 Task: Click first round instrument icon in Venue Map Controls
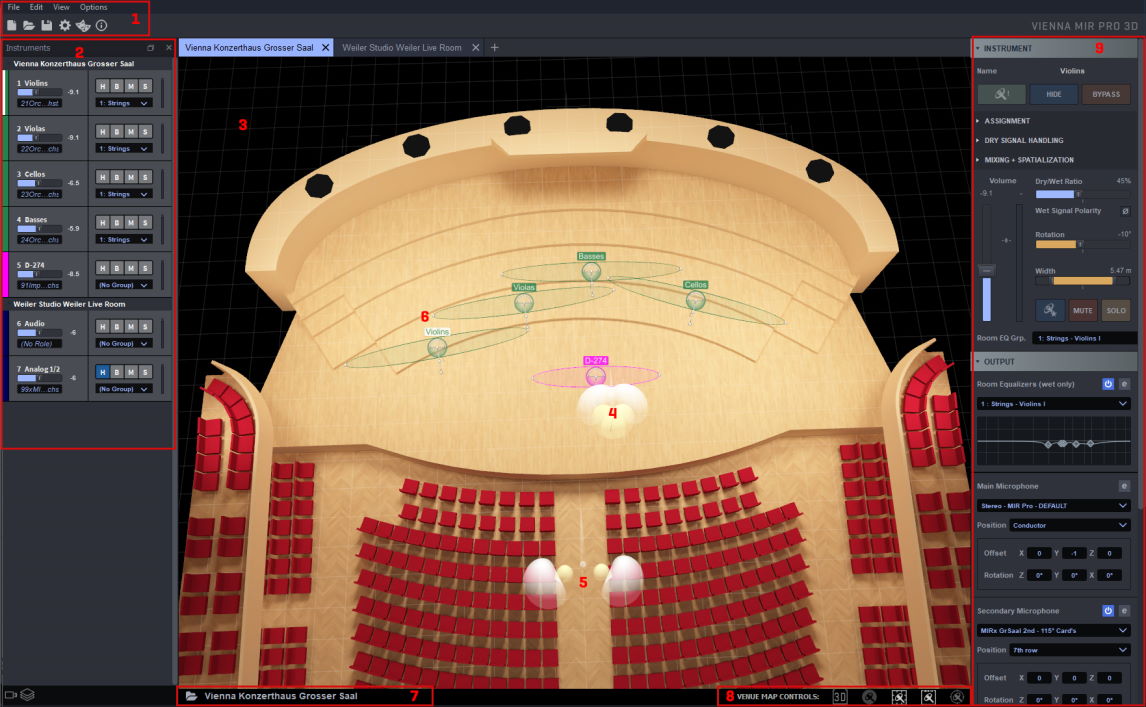pos(869,697)
